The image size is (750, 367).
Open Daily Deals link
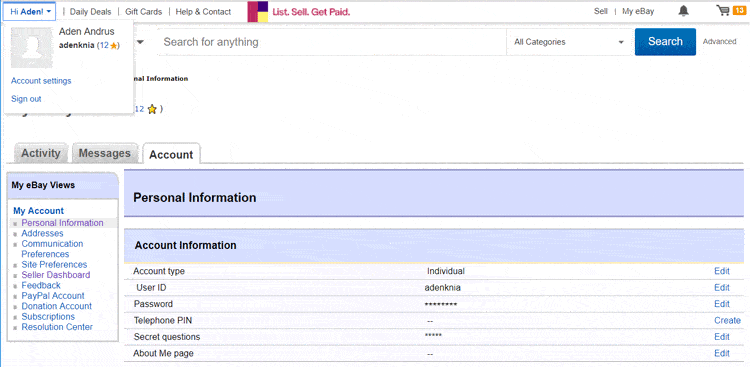(x=90, y=11)
